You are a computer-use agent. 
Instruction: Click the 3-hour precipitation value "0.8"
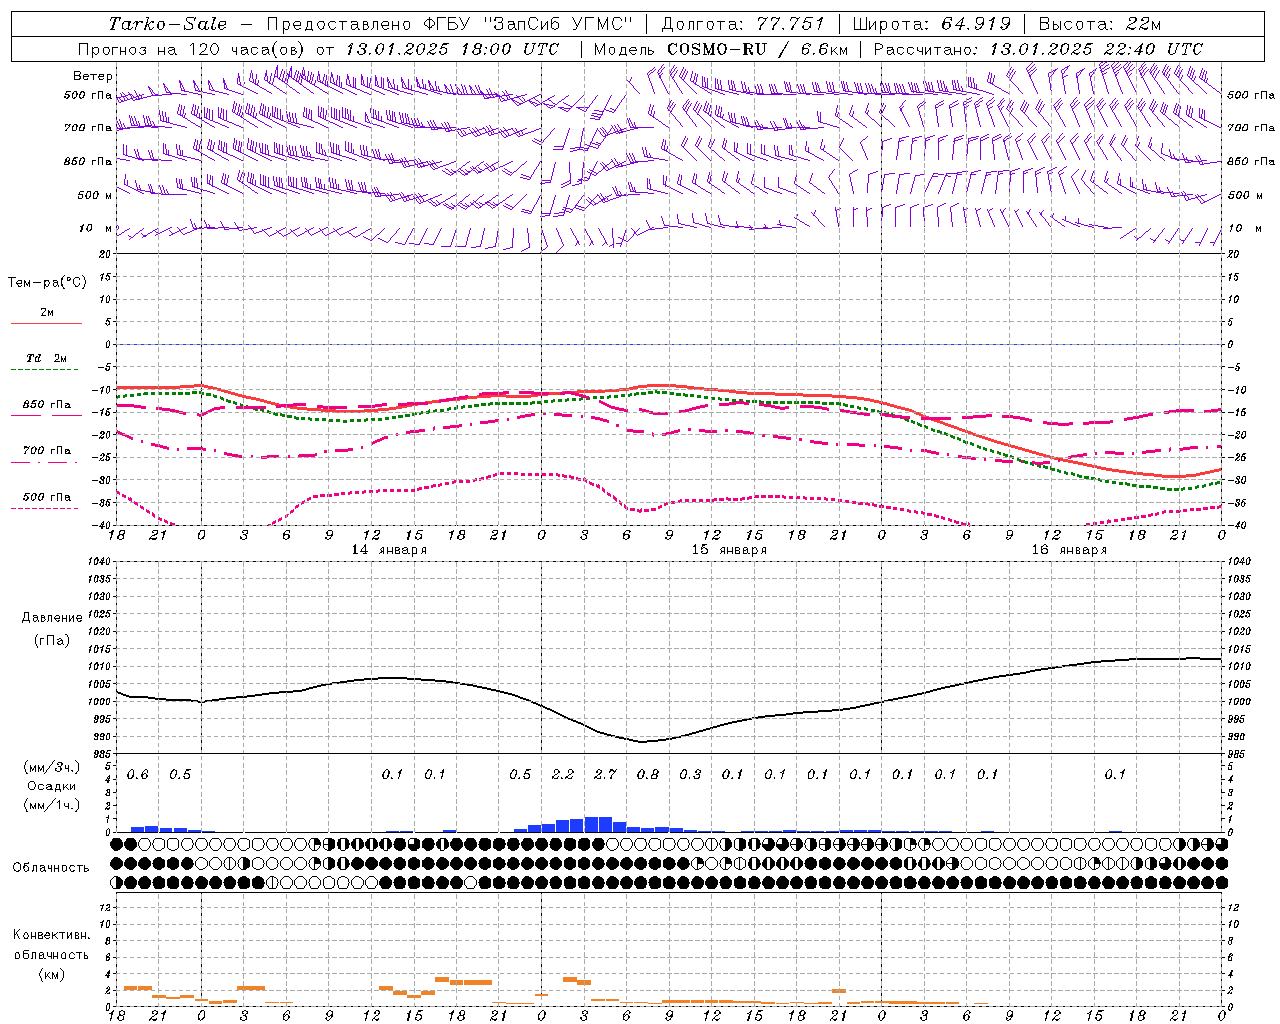coord(648,774)
